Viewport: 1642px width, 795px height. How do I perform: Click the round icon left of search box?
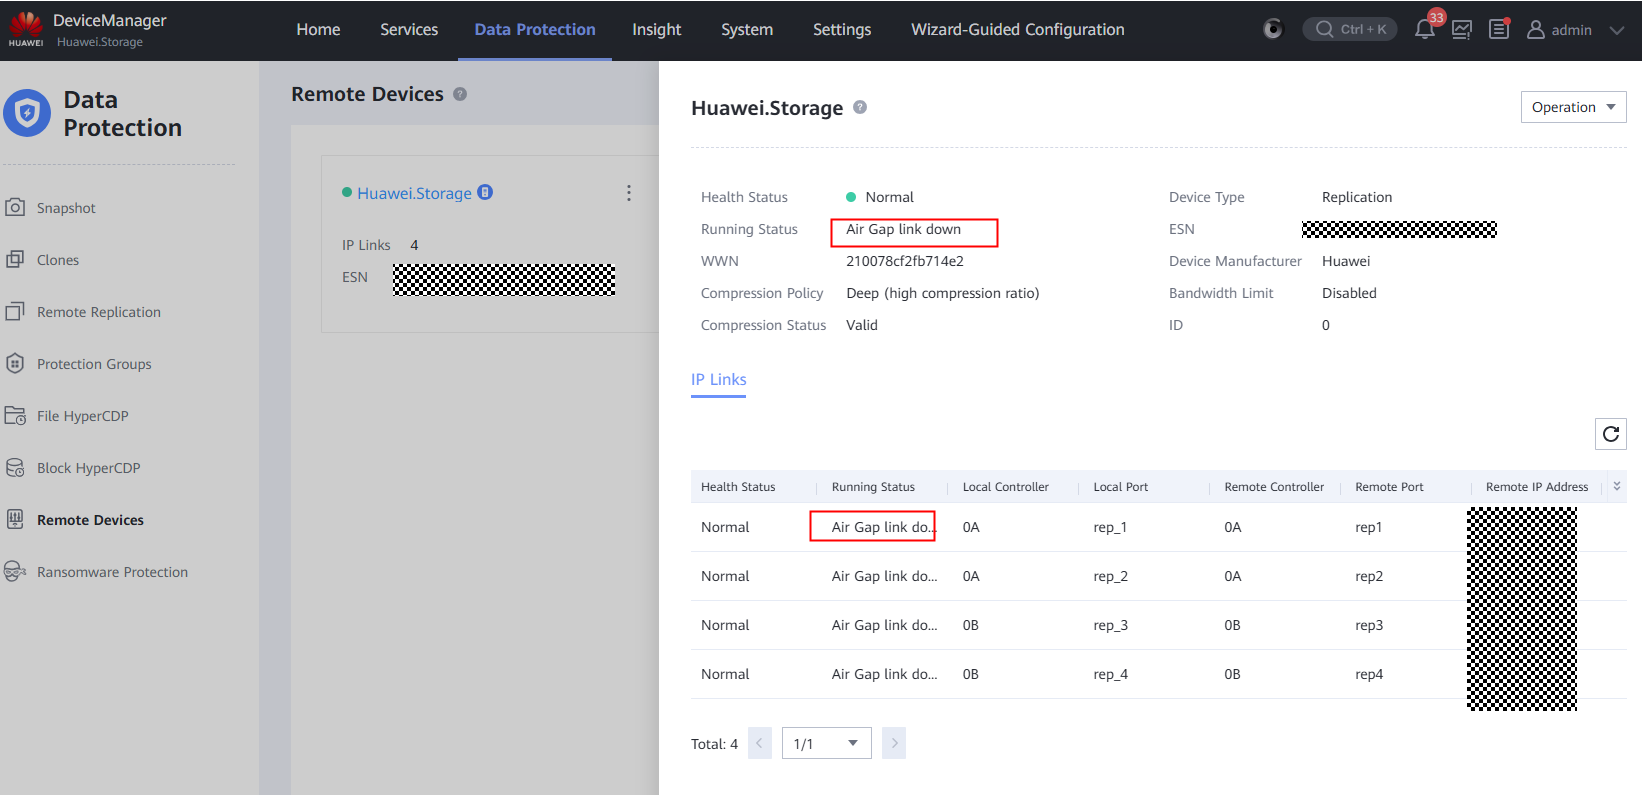(x=1273, y=29)
